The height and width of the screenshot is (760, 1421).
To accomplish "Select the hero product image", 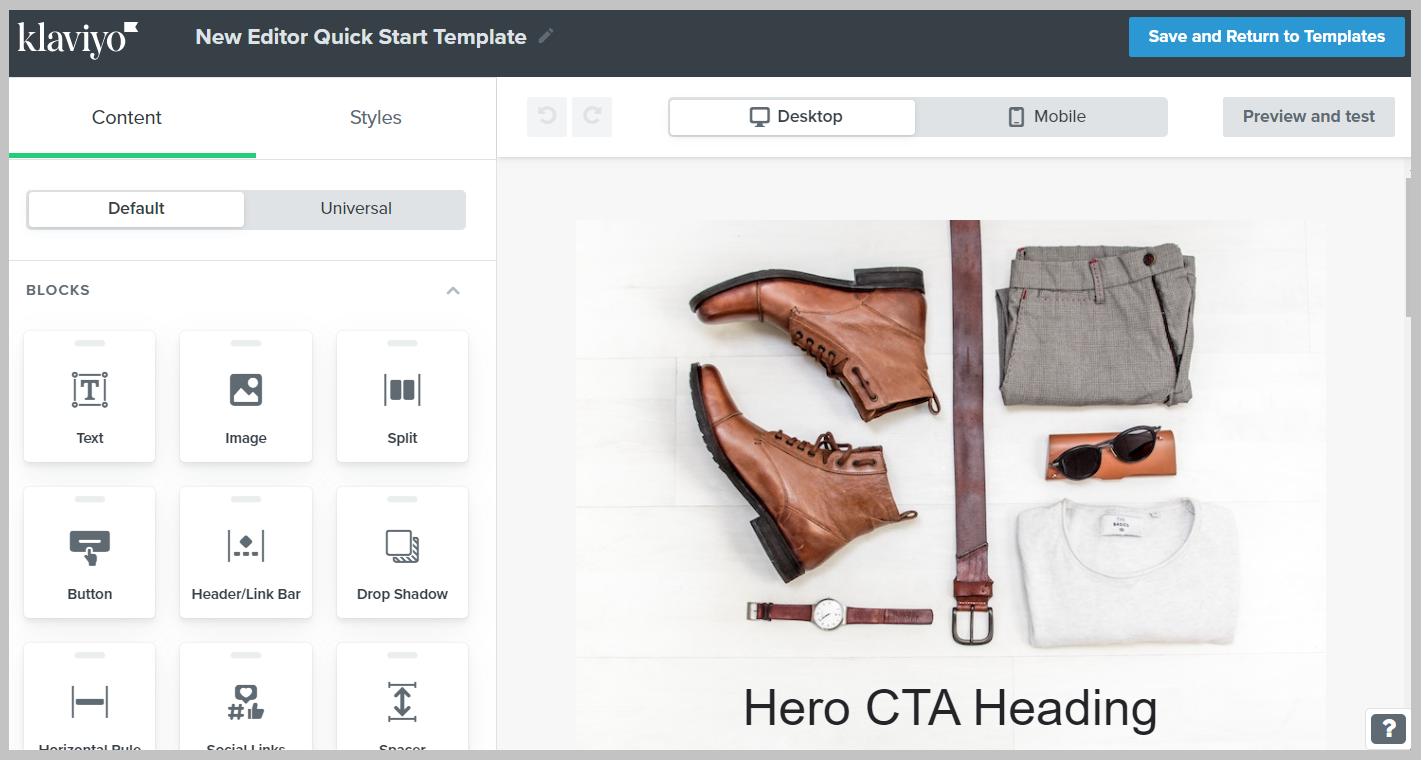I will click(950, 438).
